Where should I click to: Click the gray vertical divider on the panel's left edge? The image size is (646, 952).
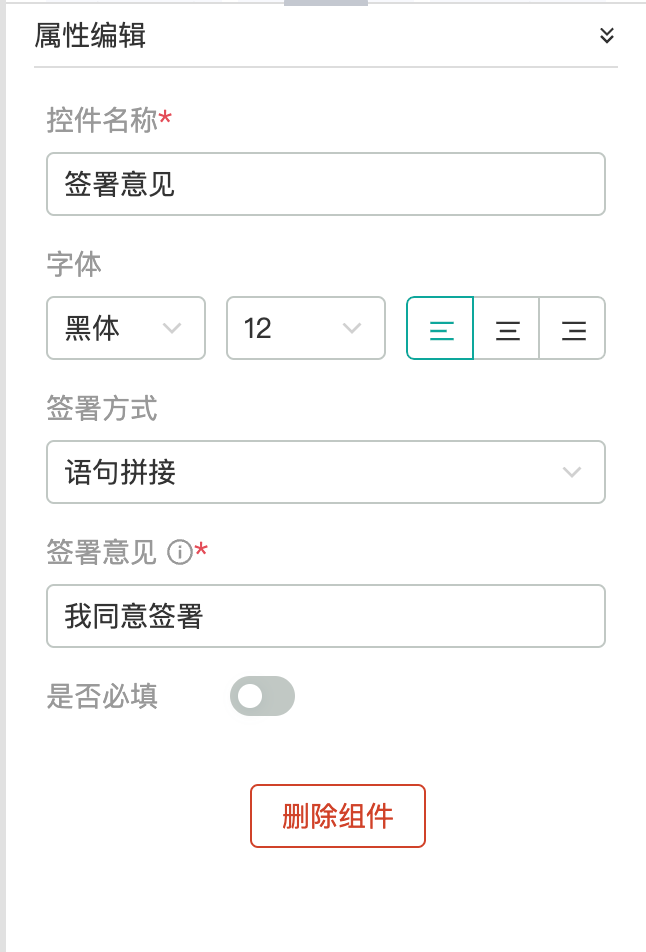[x=2, y=476]
